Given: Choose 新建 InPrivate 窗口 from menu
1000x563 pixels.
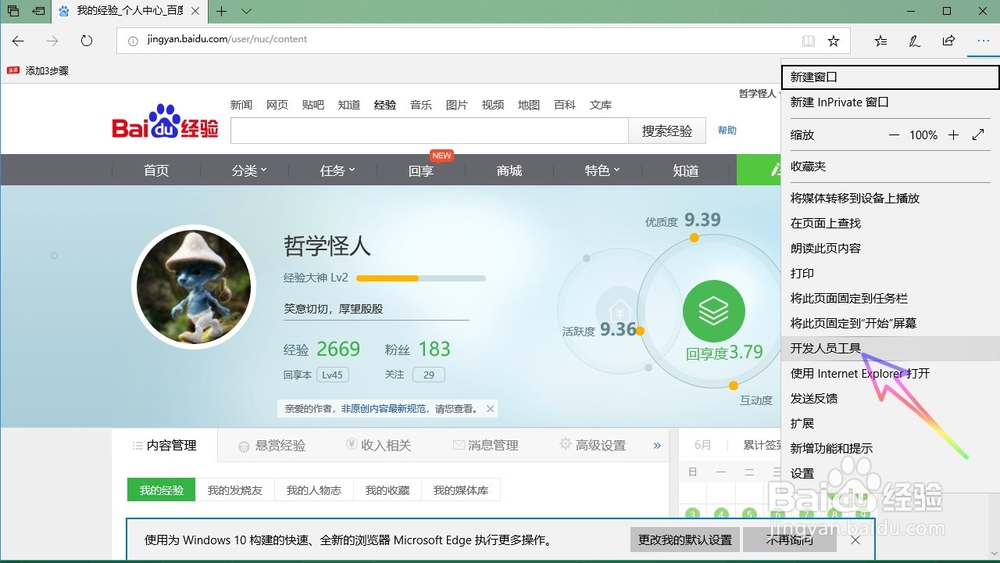Looking at the screenshot, I should point(890,102).
